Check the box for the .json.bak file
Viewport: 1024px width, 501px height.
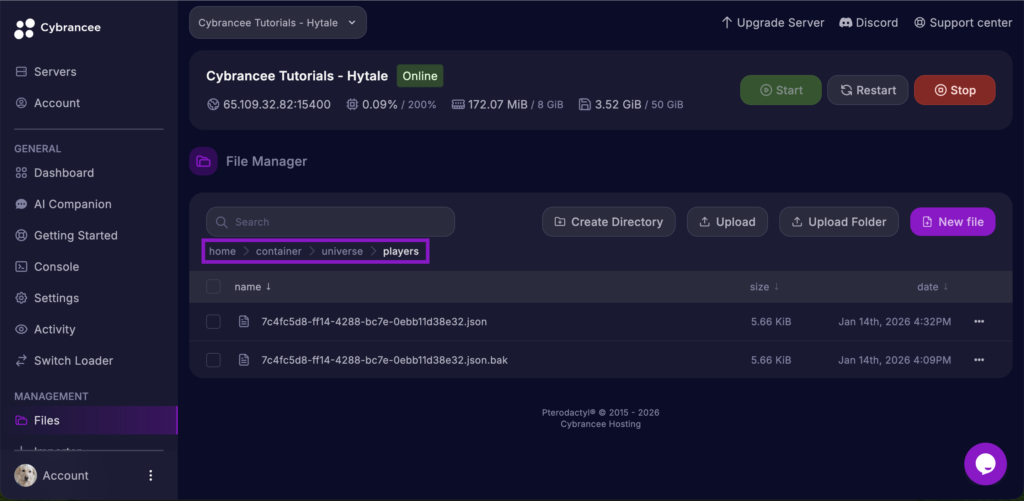[214, 360]
